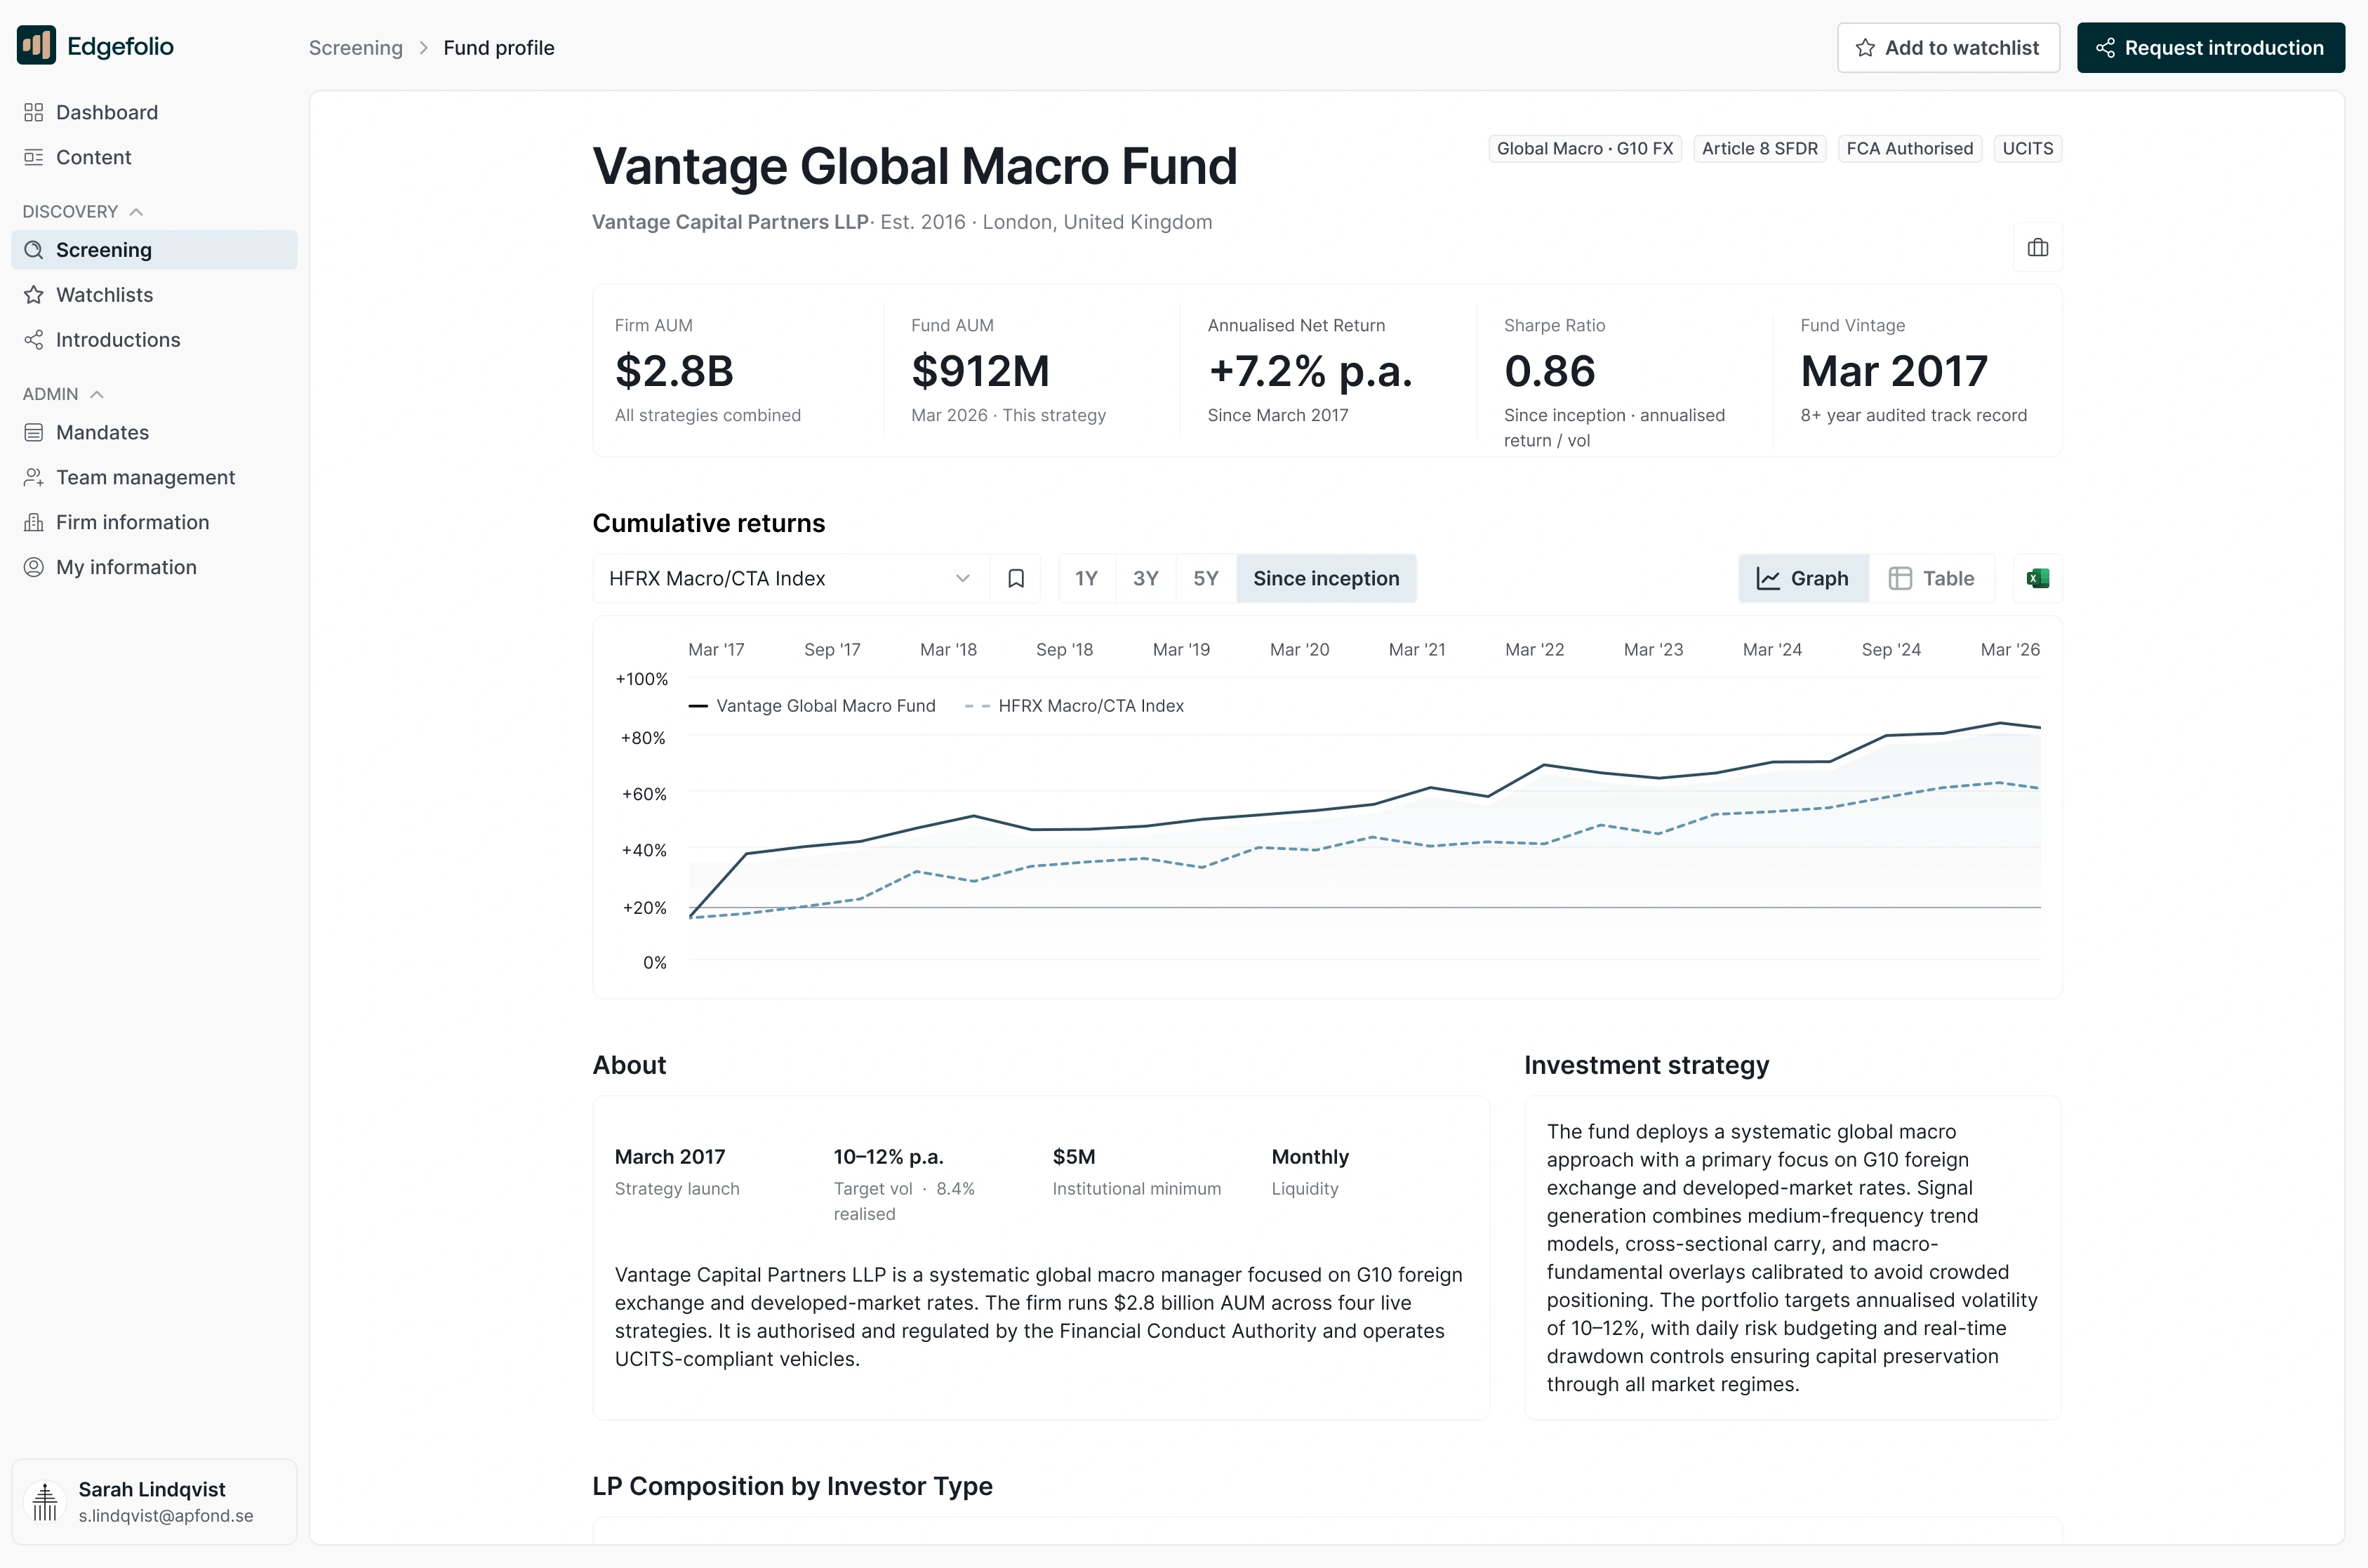Click the Screening breadcrumb link
This screenshot has height=1568, width=2368.
[355, 48]
